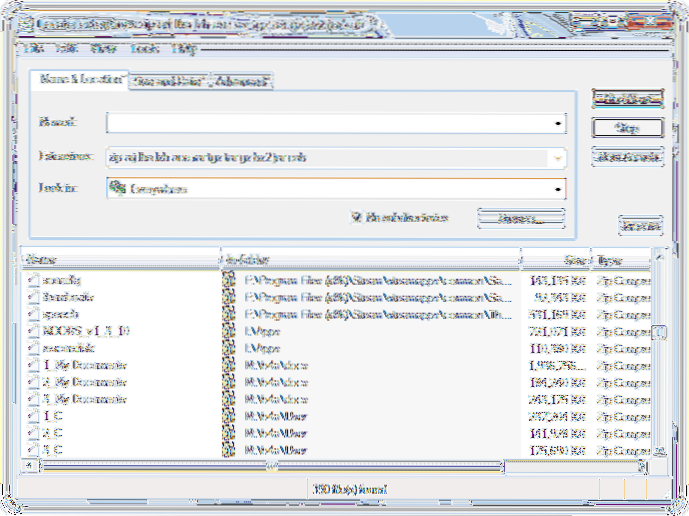Screen dimensions: 689x516
Task: Select the zip file icon for 1_C
Action: click(x=33, y=416)
